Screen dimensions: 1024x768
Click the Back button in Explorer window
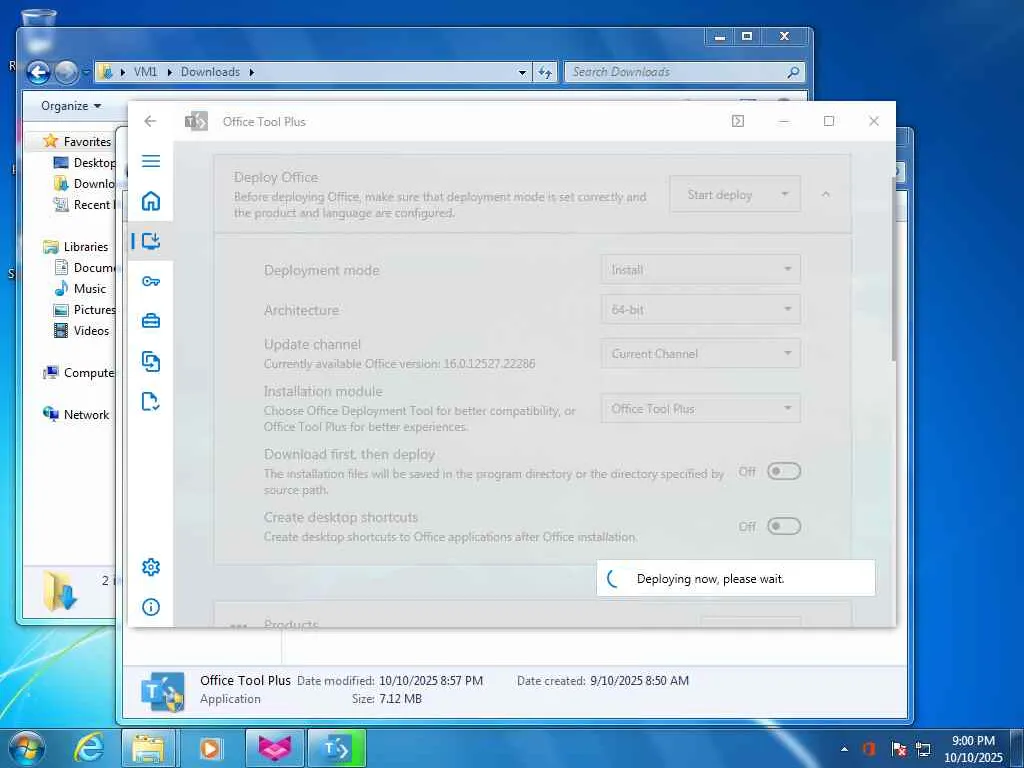pos(39,72)
